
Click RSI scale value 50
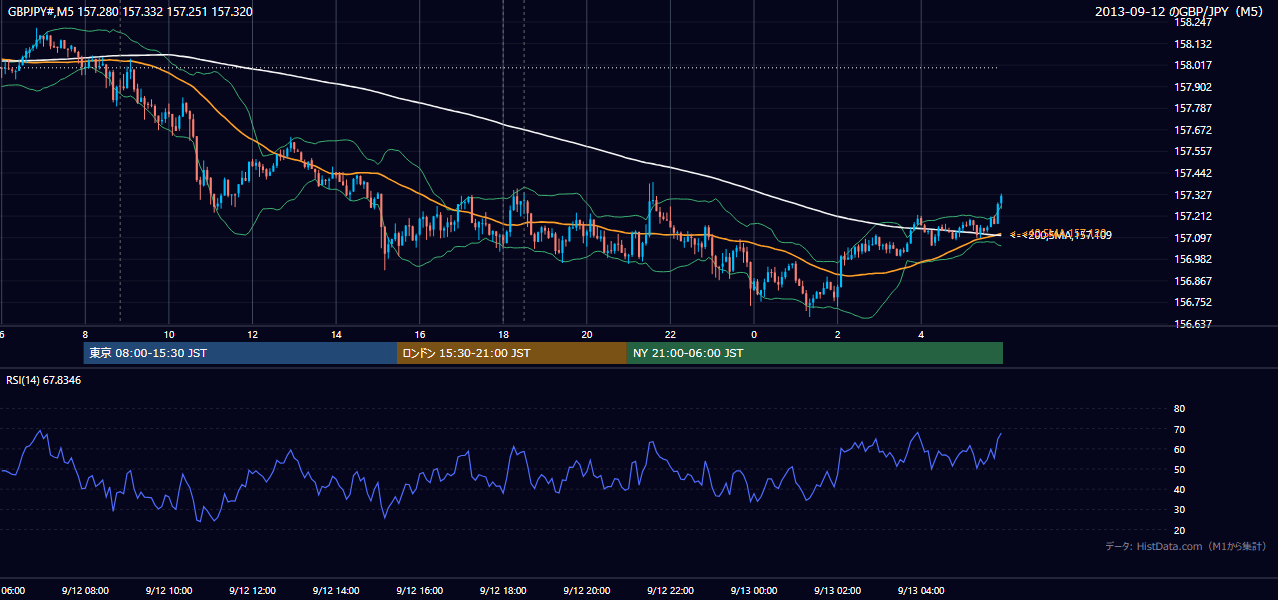pos(1179,469)
